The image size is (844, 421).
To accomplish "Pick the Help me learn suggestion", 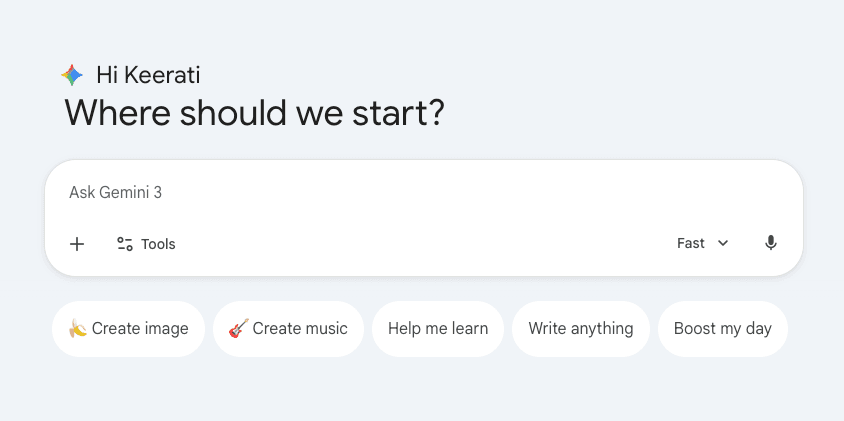I will click(438, 329).
